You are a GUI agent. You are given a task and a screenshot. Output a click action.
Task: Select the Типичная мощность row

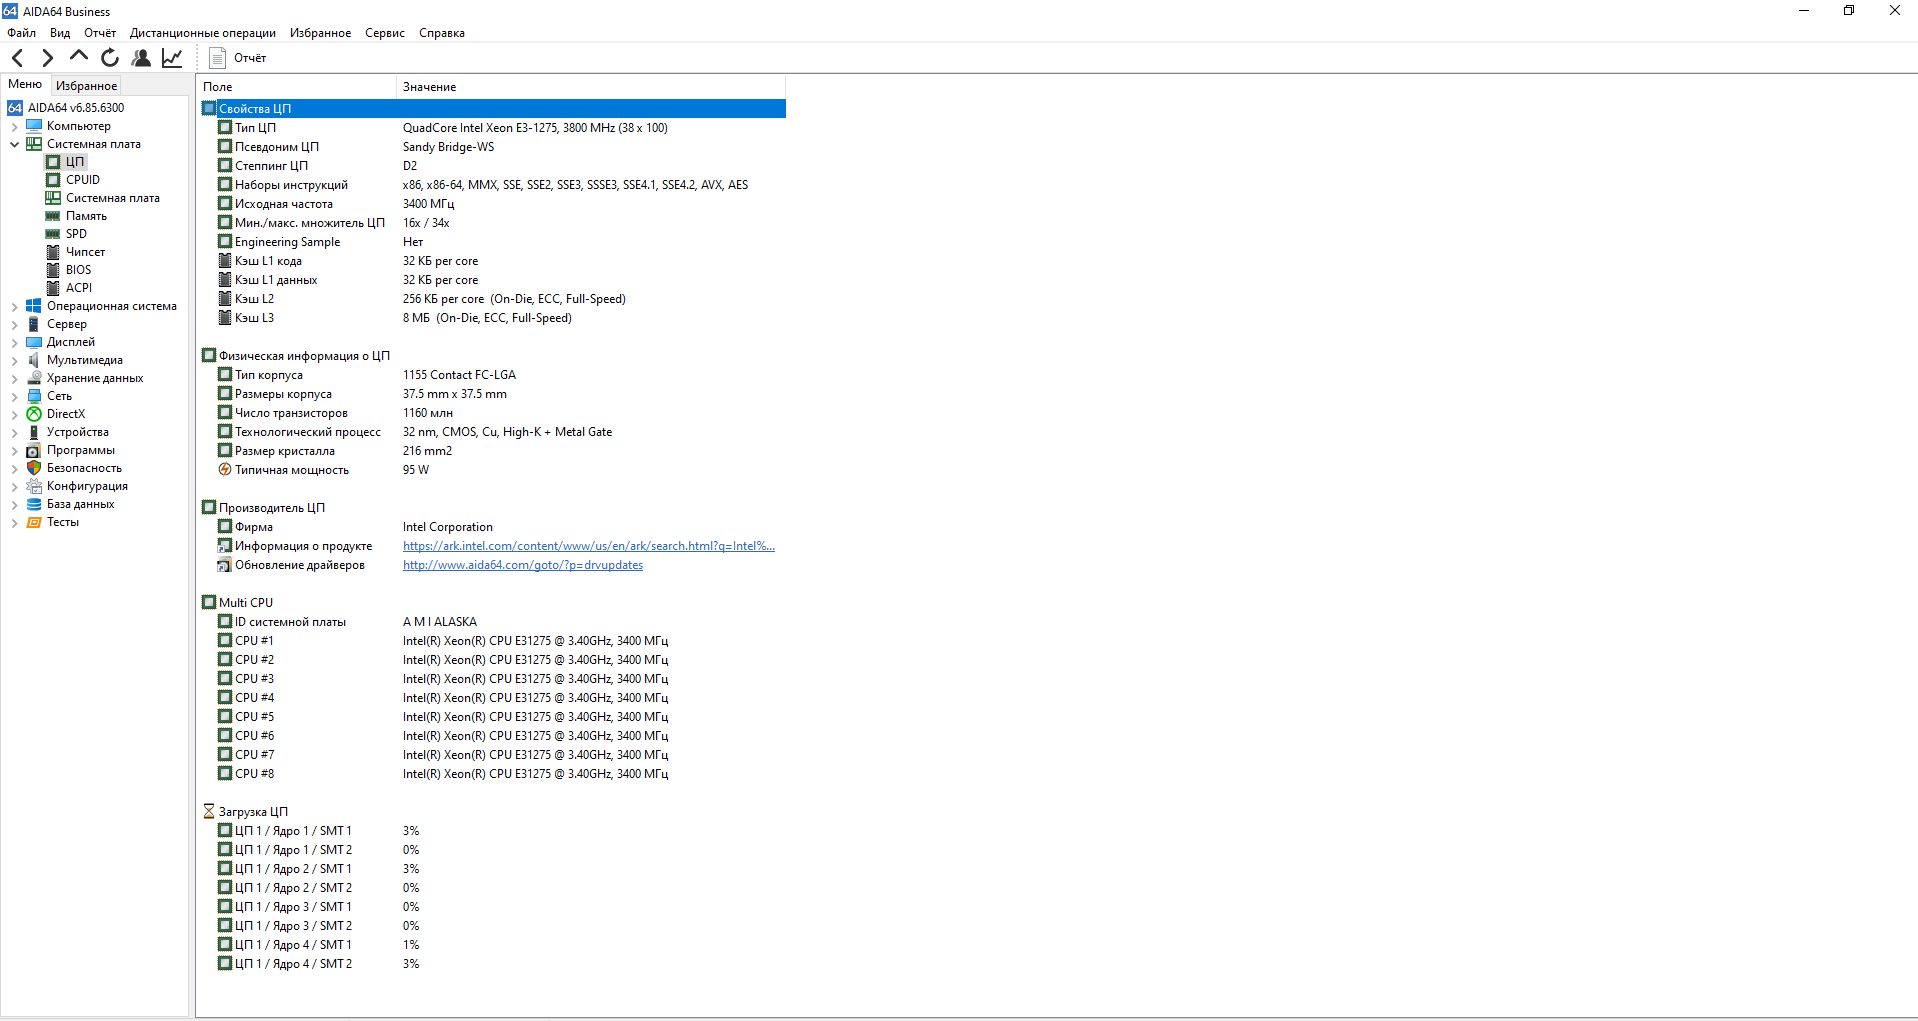tap(493, 470)
